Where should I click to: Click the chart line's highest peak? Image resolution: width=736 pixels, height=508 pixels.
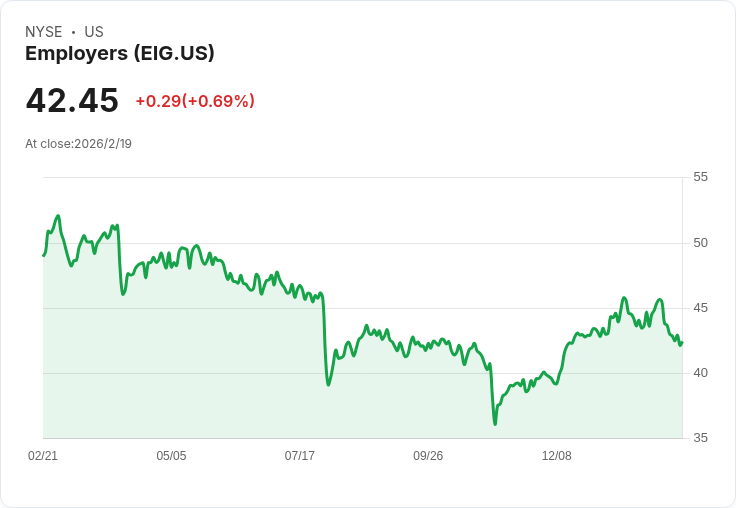[x=58, y=216]
